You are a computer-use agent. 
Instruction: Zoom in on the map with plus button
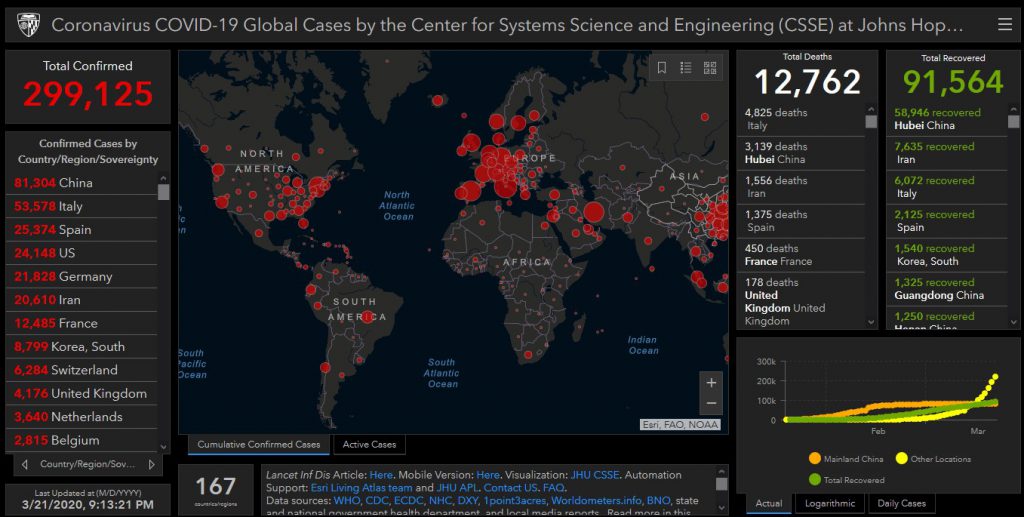tap(711, 383)
